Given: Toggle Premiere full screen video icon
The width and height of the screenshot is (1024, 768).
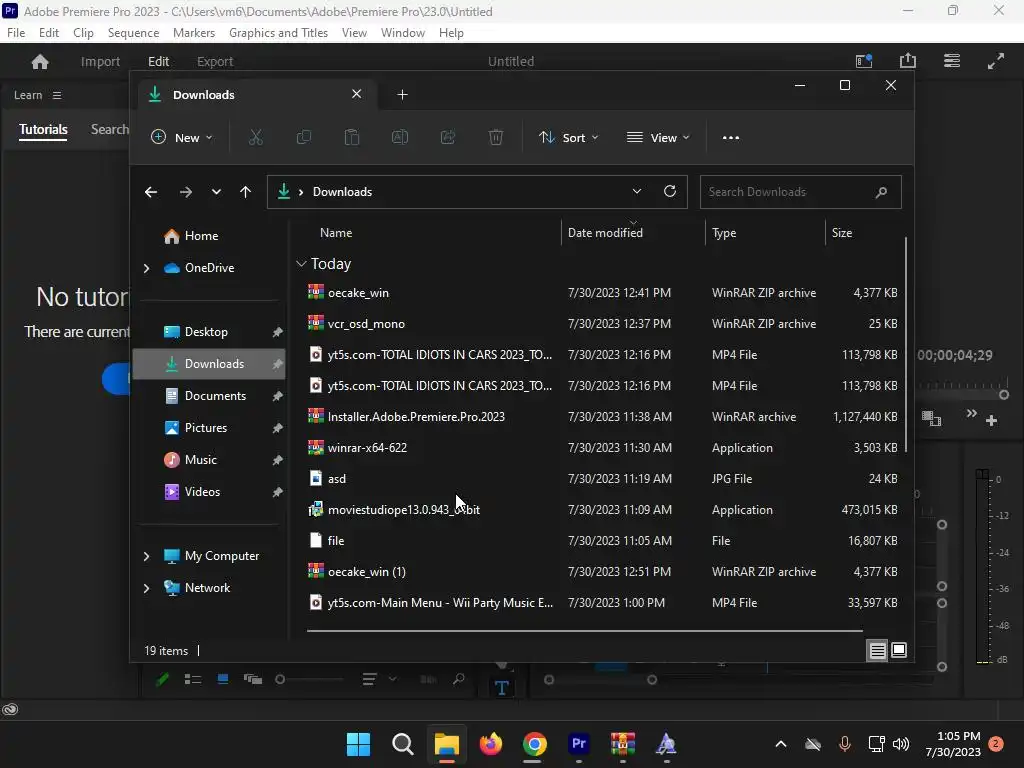Looking at the screenshot, I should point(995,61).
